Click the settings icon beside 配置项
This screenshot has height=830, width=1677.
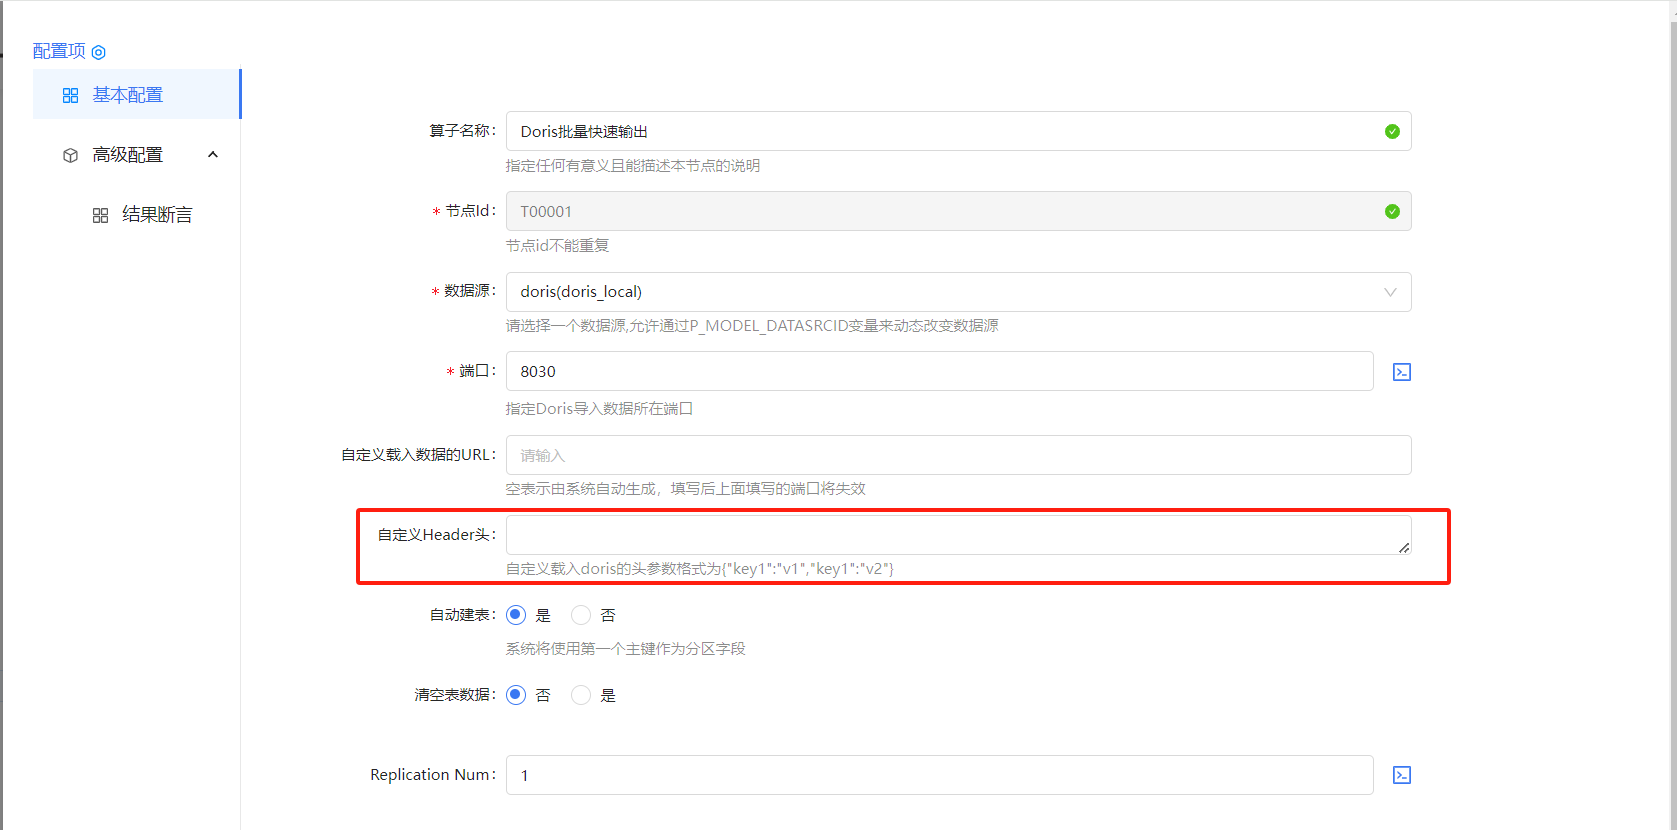tap(99, 52)
